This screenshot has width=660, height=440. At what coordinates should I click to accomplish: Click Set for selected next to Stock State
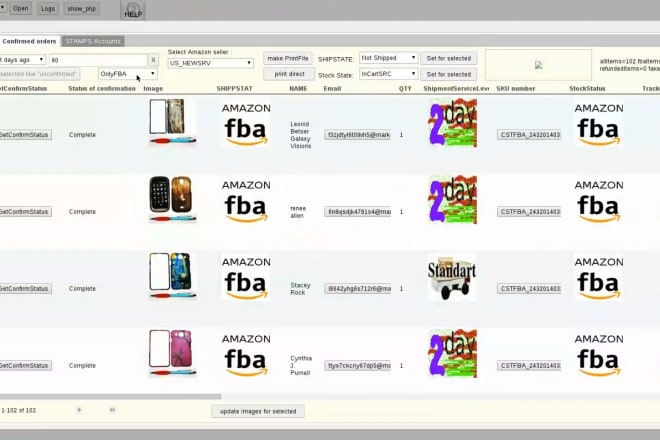click(449, 74)
